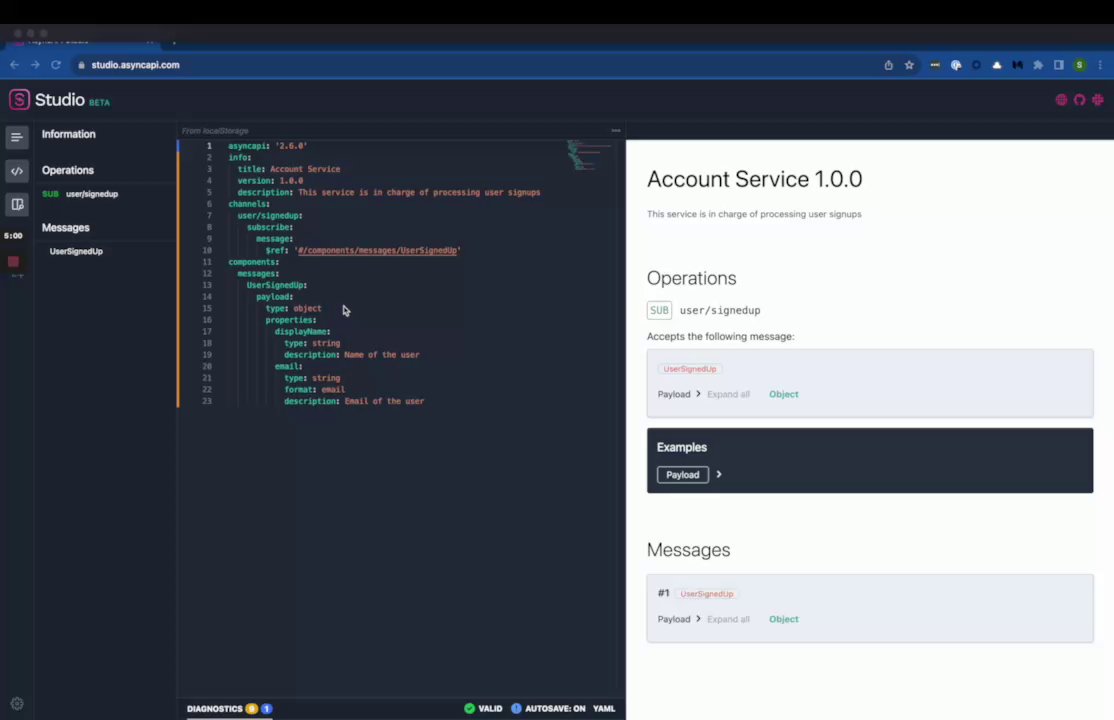
Task: Navigate to Messages section in sidebar
Action: point(65,228)
